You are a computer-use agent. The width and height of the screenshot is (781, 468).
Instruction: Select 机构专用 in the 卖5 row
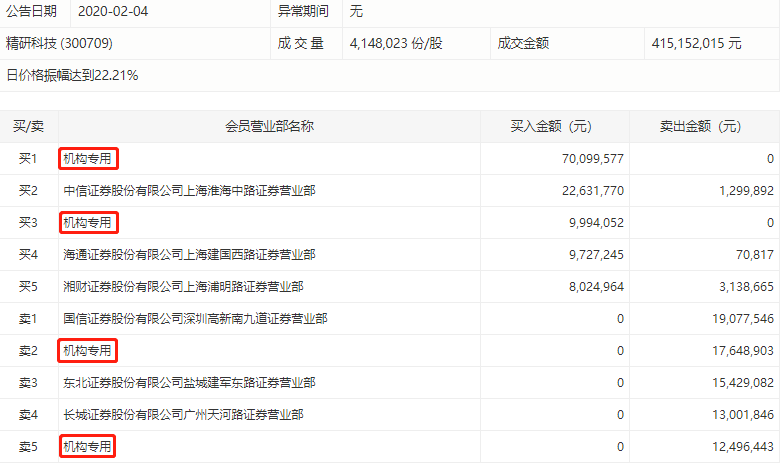pos(88,447)
